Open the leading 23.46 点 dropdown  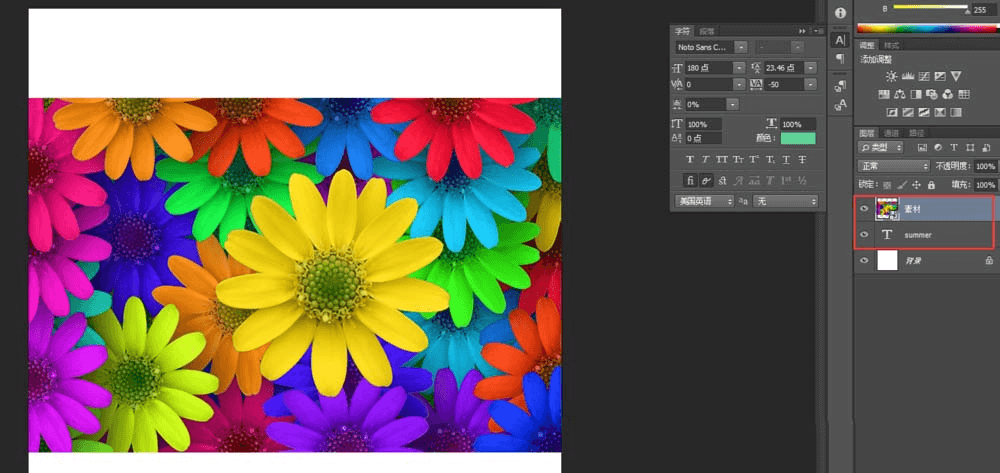pyautogui.click(x=811, y=68)
